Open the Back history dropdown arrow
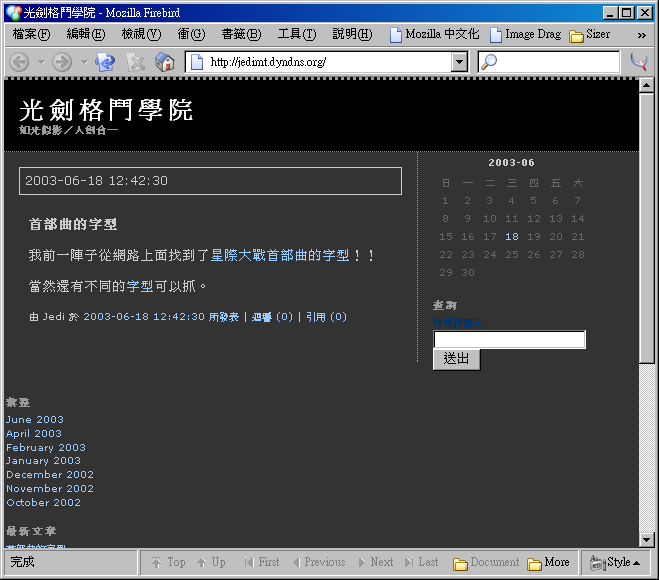 pos(41,62)
